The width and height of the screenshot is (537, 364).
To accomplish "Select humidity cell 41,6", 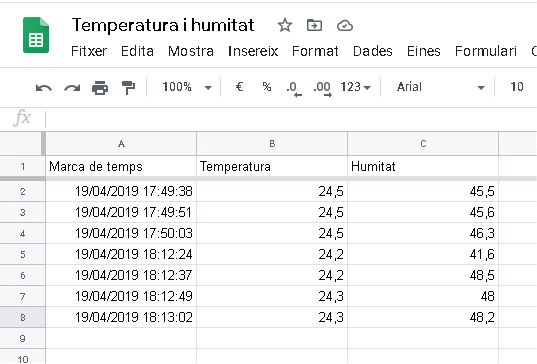I will tap(423, 254).
